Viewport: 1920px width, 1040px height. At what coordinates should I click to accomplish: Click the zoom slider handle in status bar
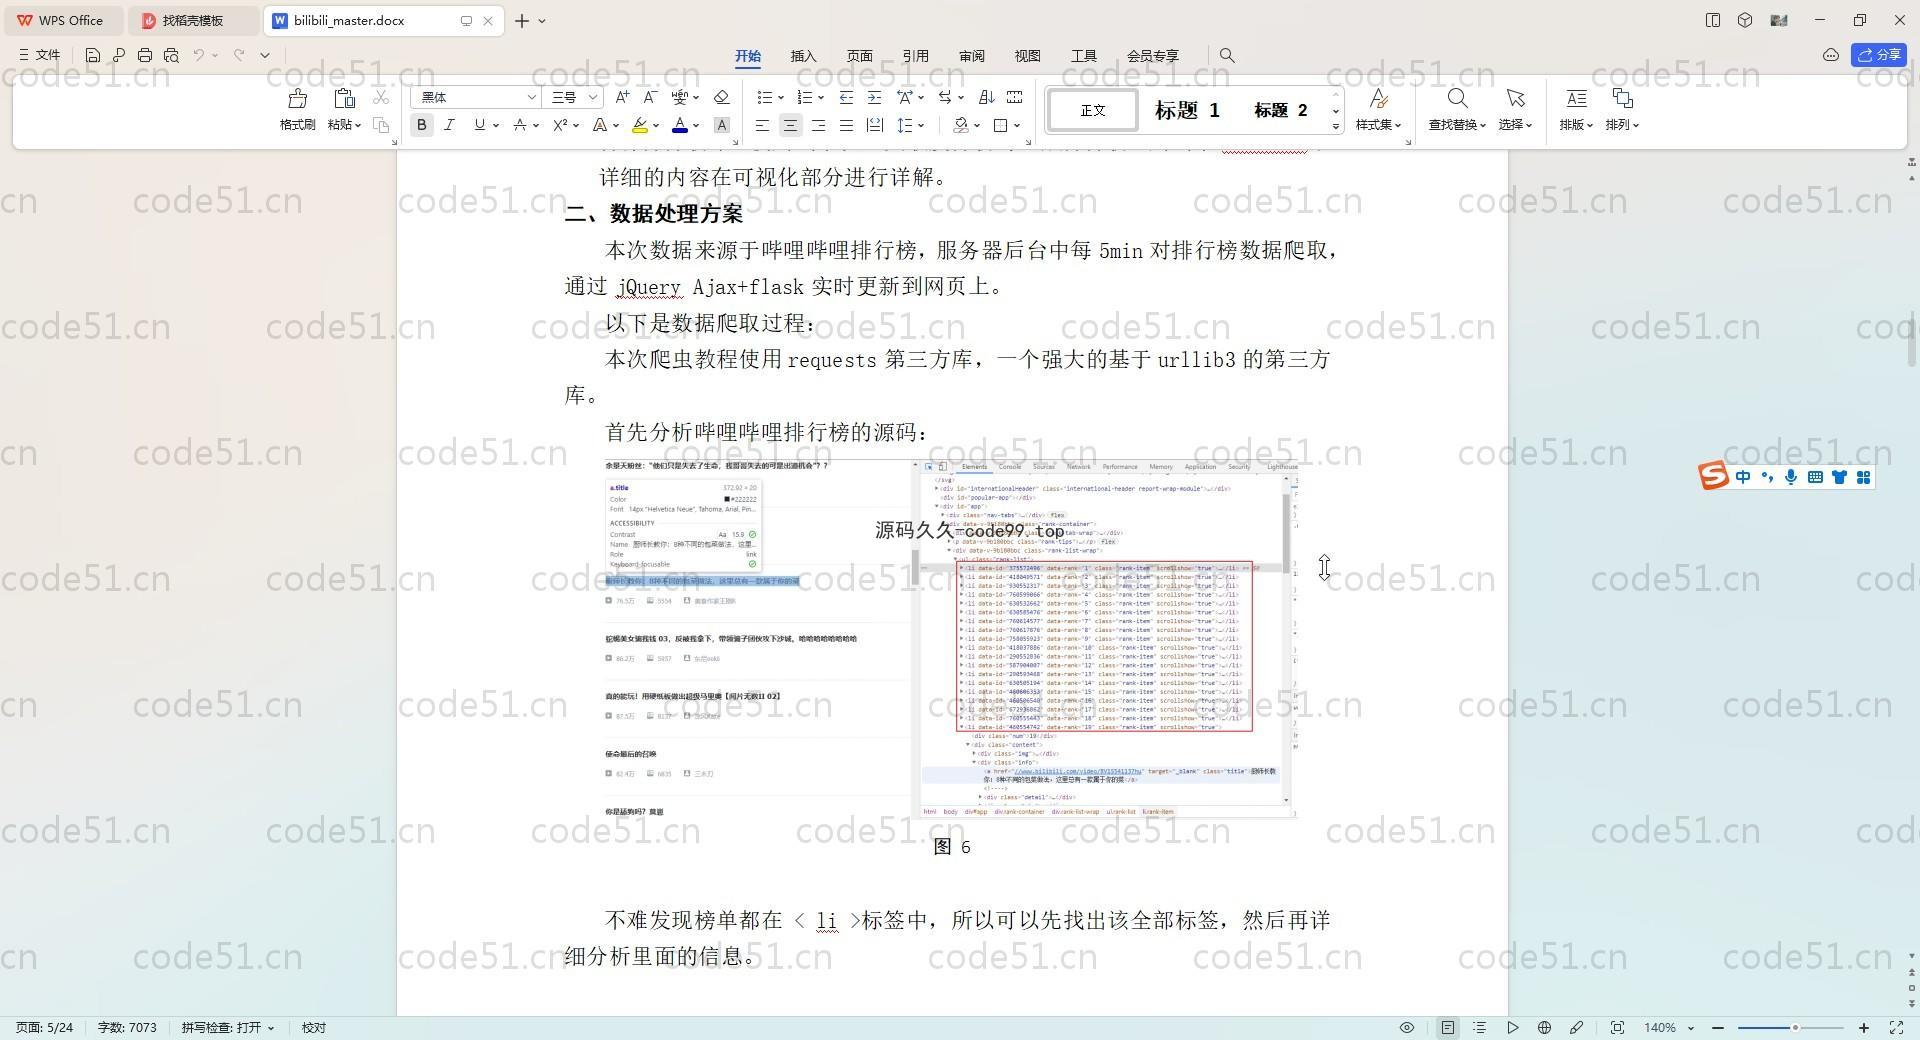point(1795,1028)
